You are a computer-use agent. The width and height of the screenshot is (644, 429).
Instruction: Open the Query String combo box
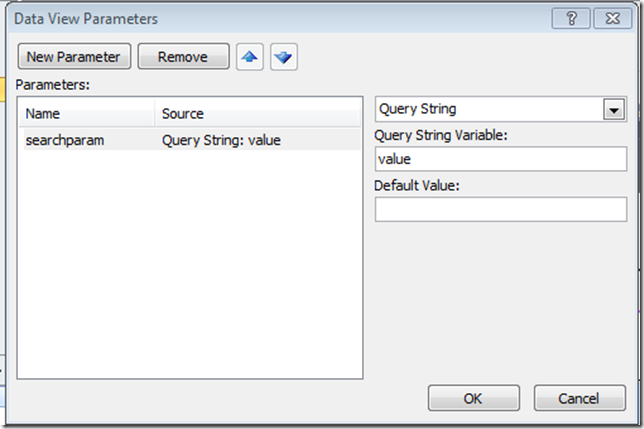click(x=501, y=109)
